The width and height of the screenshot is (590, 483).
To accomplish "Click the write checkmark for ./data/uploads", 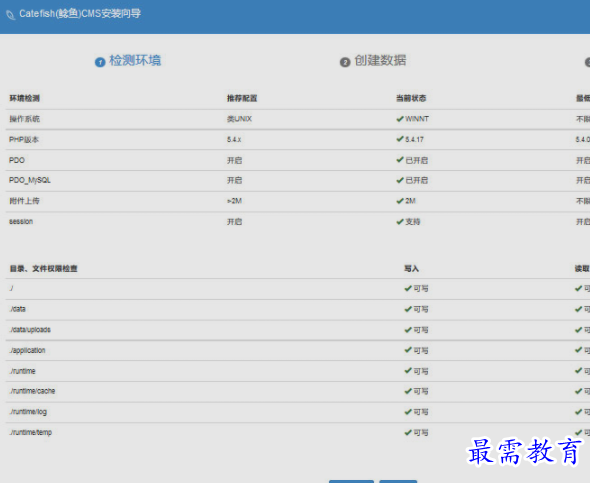I will point(408,330).
